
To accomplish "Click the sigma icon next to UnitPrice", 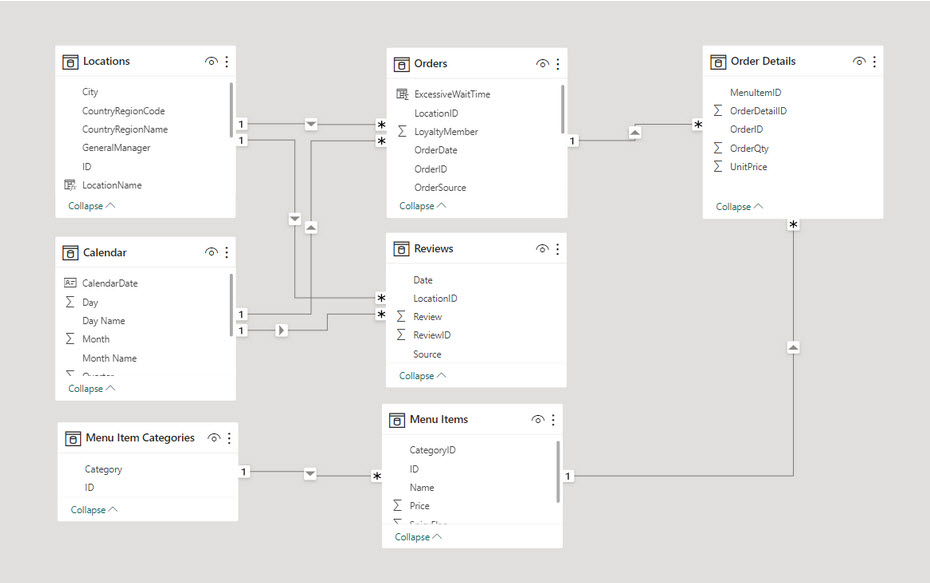I will [x=718, y=166].
